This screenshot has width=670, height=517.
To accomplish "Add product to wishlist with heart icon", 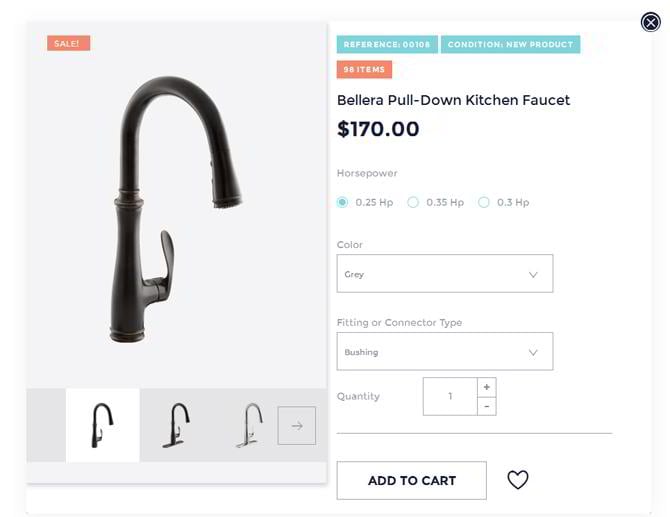I will [517, 479].
